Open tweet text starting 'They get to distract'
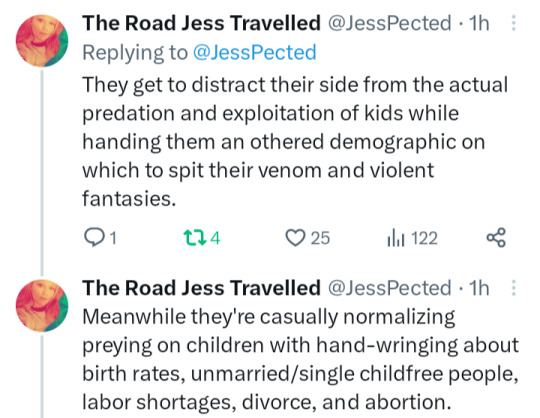Image resolution: width=540 pixels, height=418 pixels. [295, 142]
